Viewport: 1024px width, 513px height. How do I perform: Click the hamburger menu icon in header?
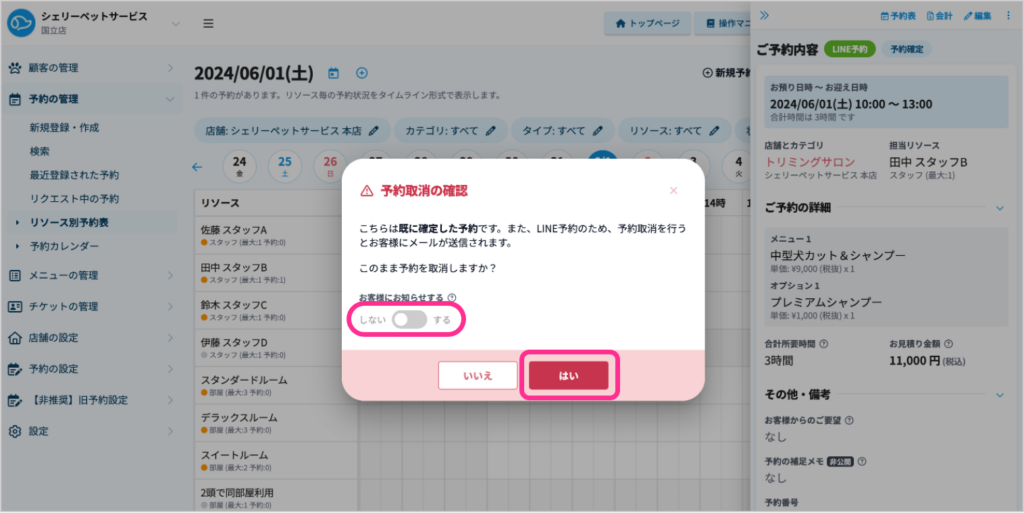pyautogui.click(x=208, y=23)
